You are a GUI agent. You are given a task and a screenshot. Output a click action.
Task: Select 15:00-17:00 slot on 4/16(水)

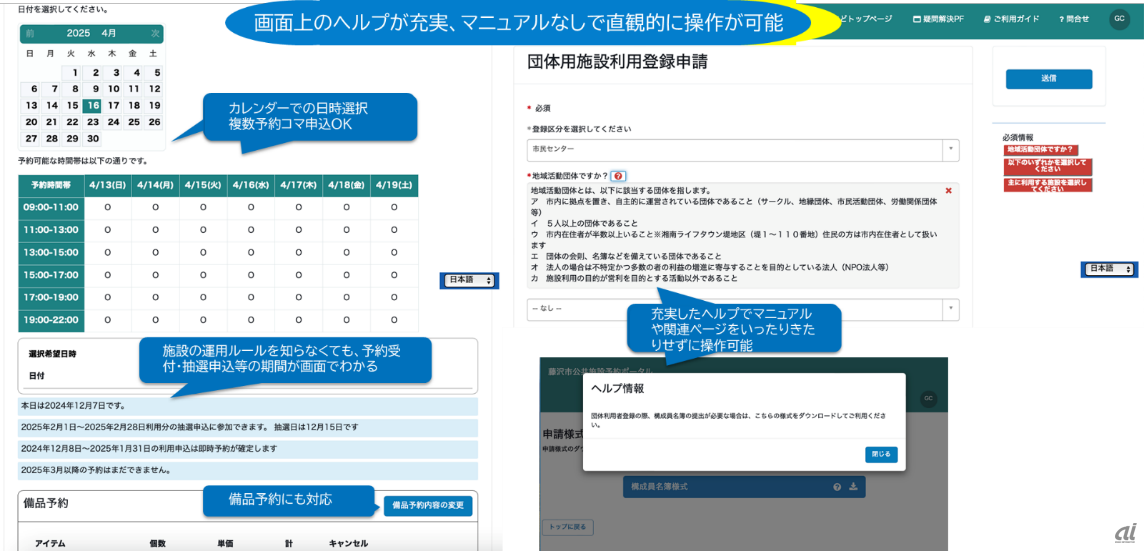pos(251,275)
